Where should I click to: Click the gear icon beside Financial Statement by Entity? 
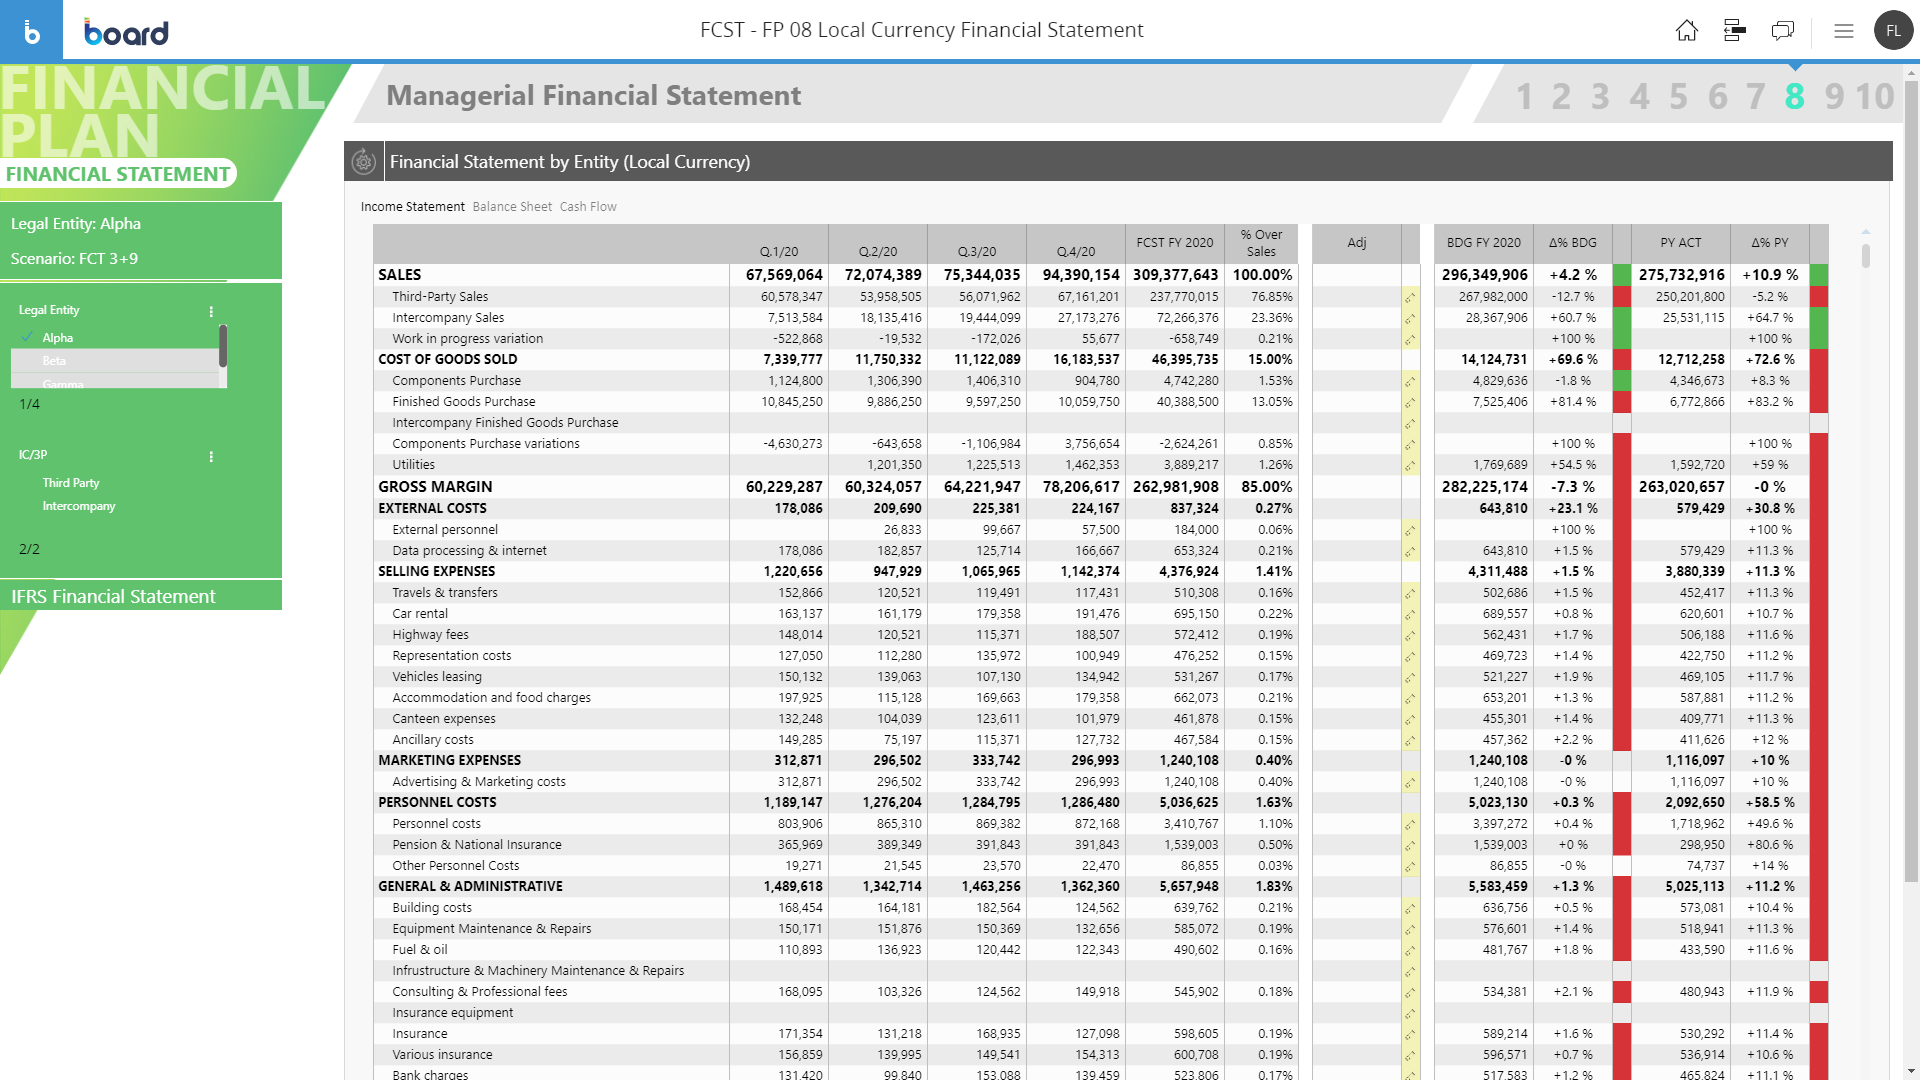(364, 161)
